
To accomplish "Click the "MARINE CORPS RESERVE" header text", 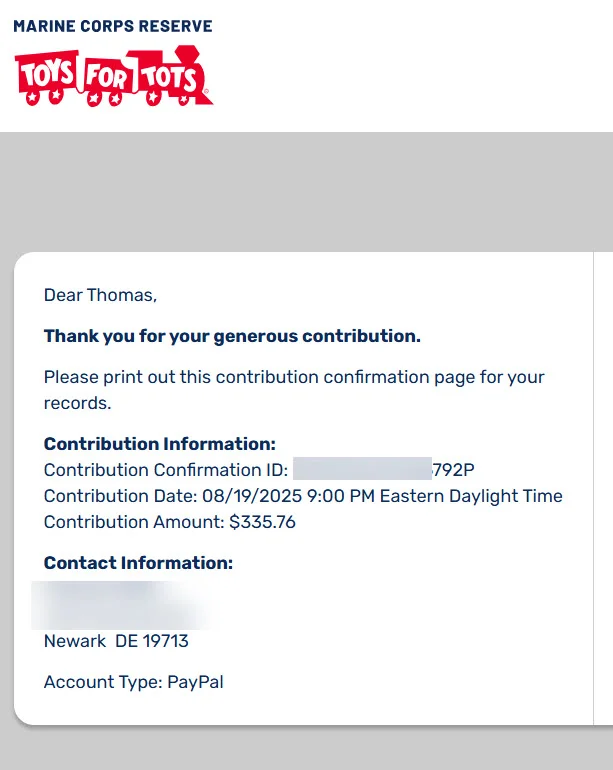I will pyautogui.click(x=113, y=26).
